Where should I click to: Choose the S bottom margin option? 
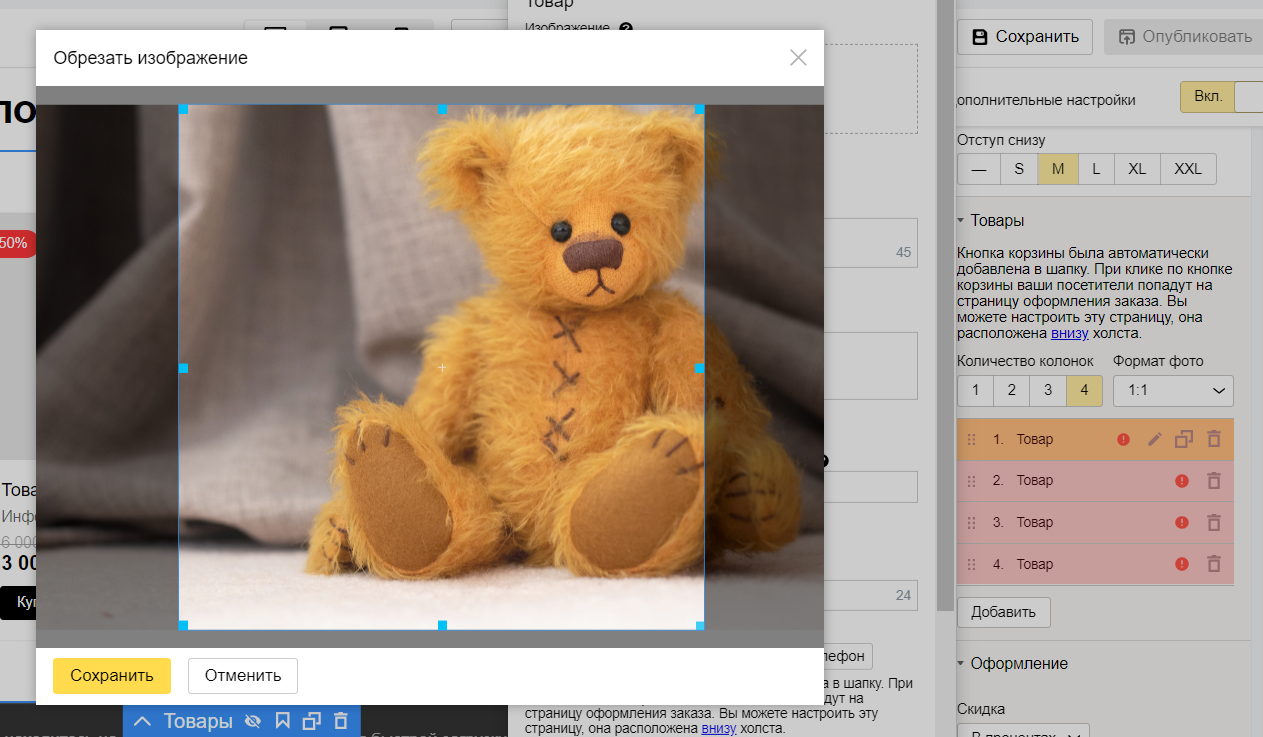coord(1018,169)
